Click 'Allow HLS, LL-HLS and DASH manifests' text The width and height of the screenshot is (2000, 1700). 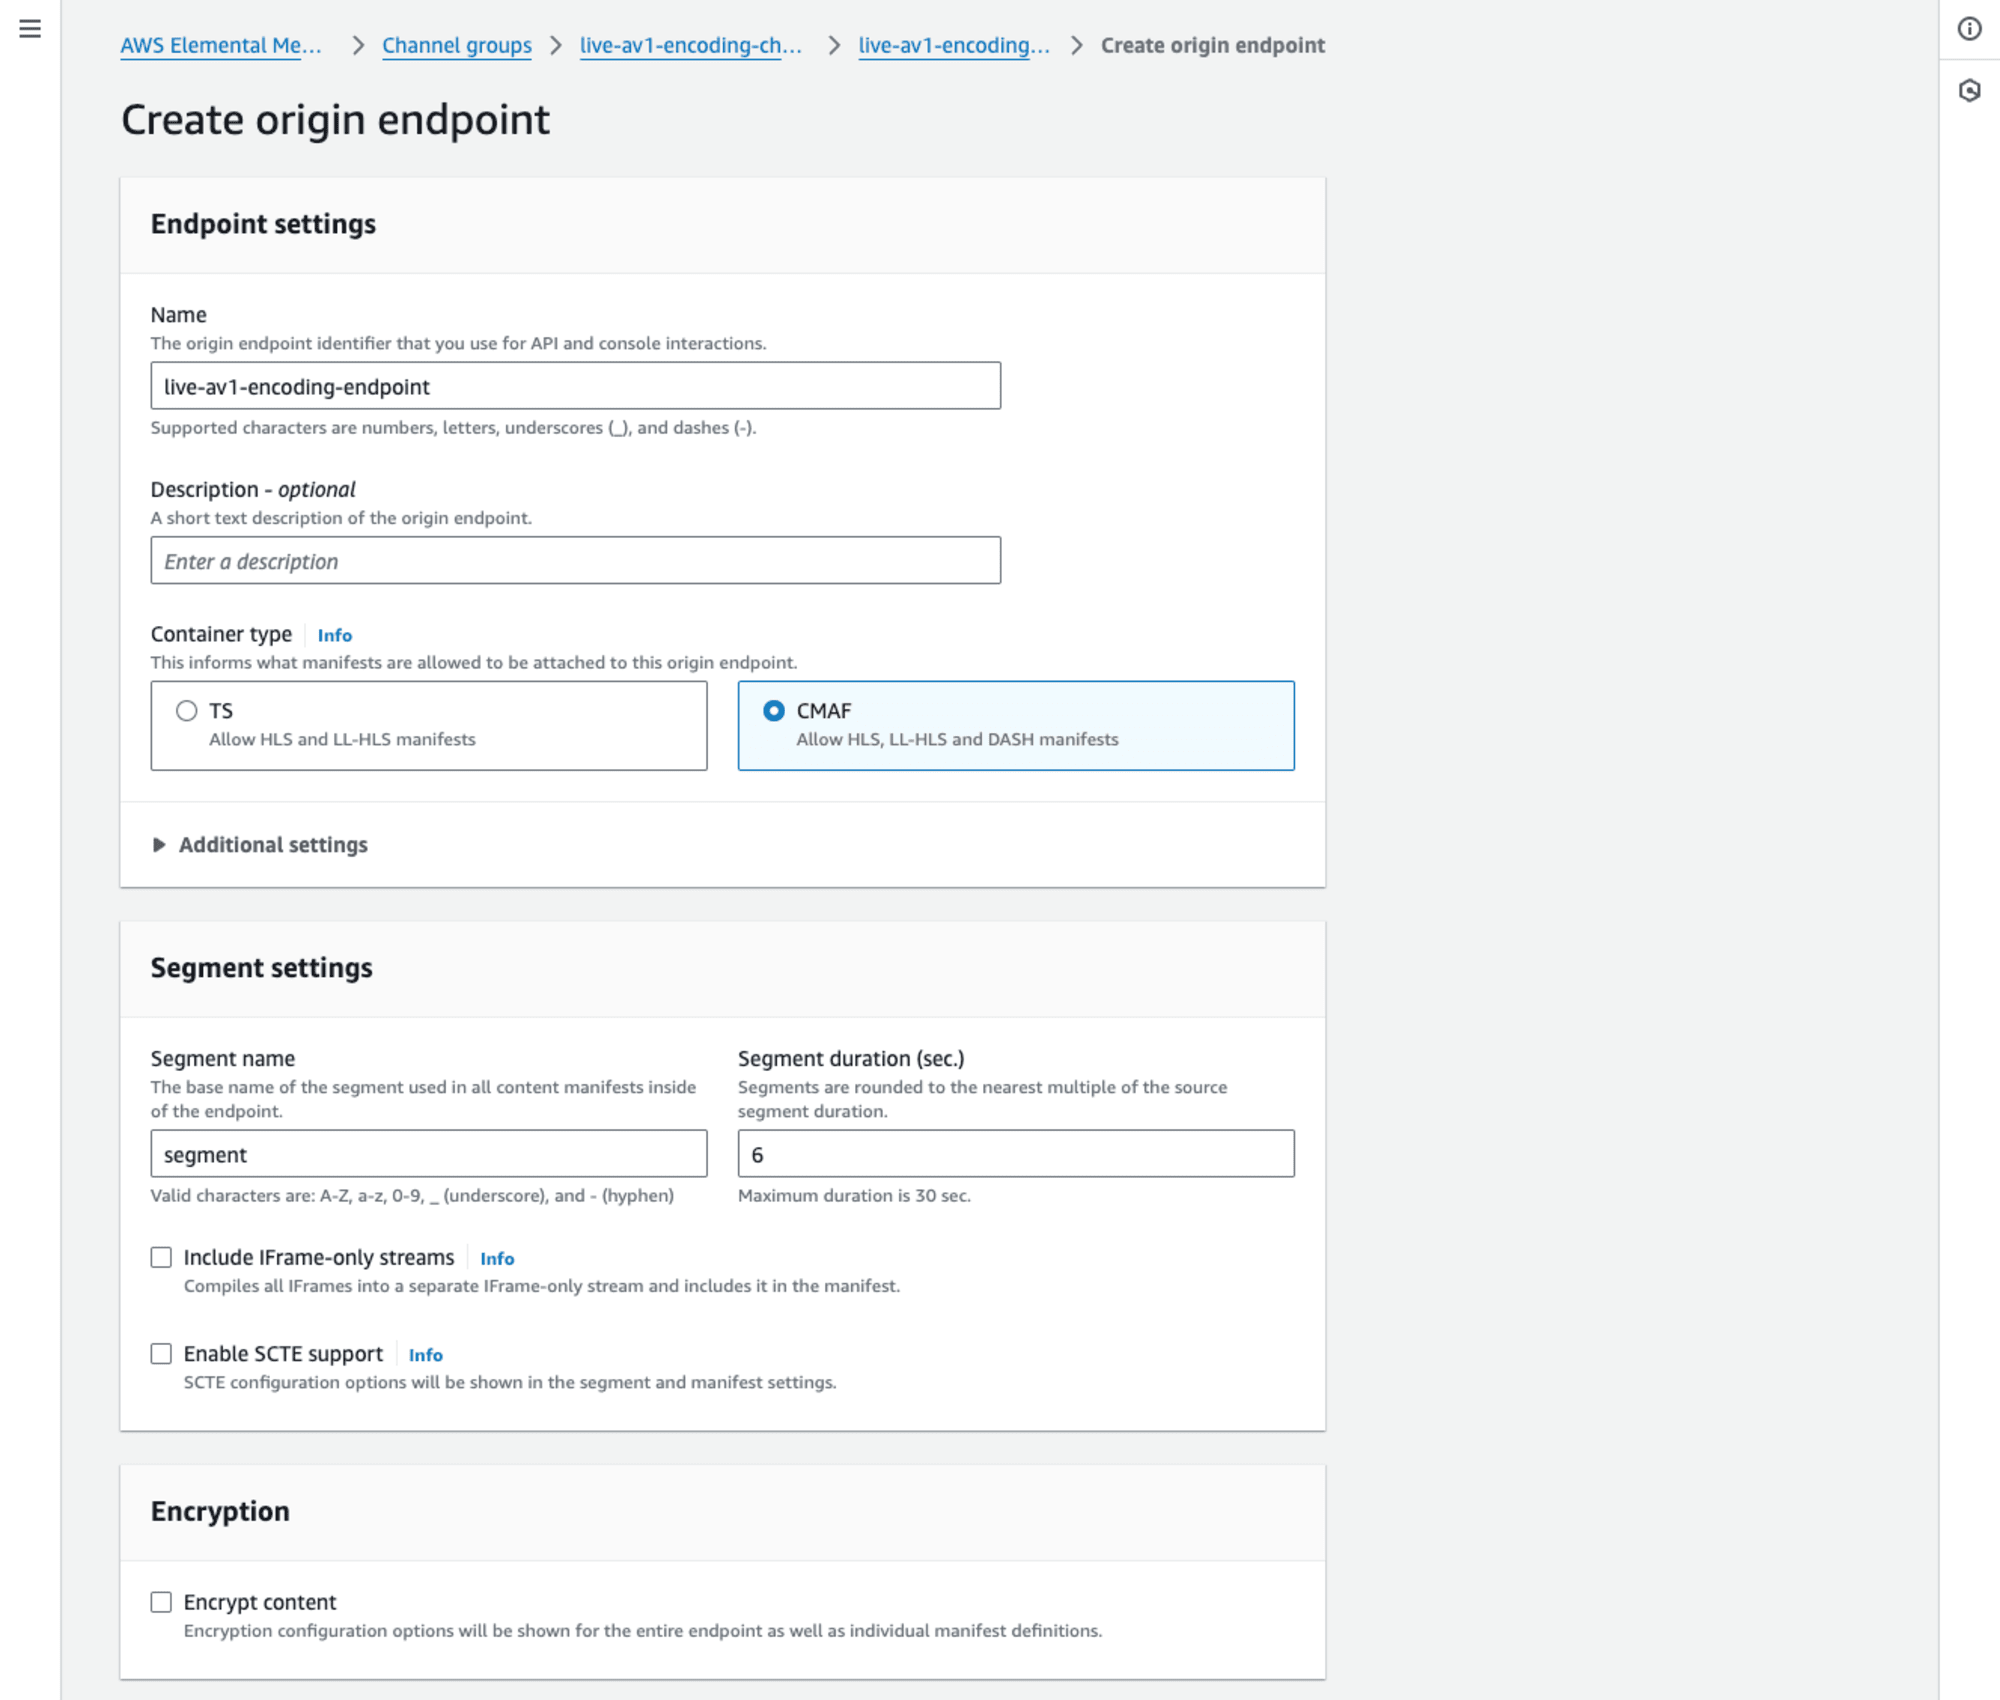[957, 739]
